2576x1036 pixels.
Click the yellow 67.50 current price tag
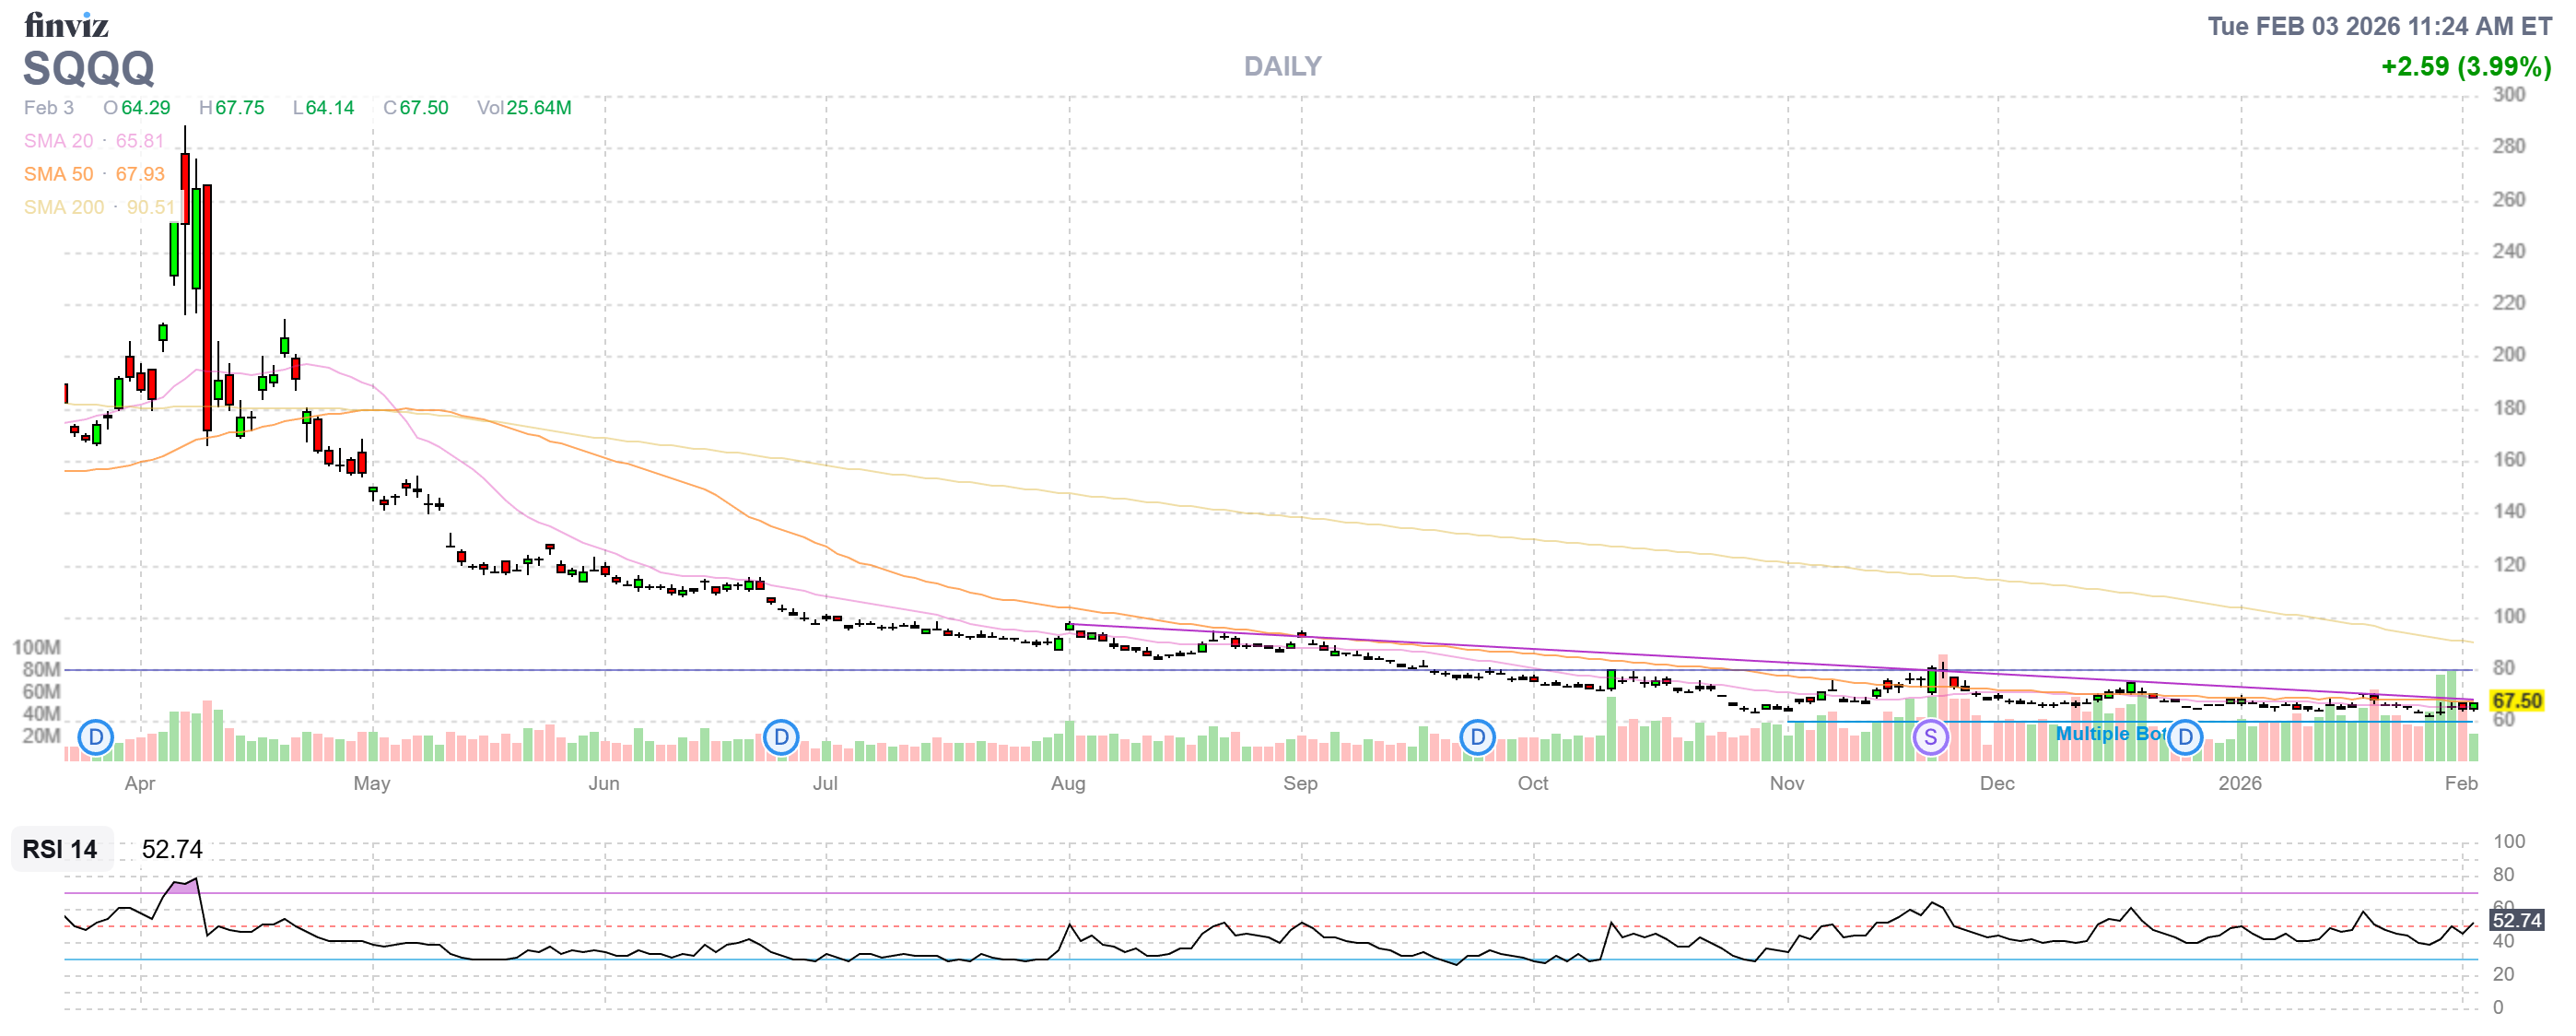tap(2516, 701)
